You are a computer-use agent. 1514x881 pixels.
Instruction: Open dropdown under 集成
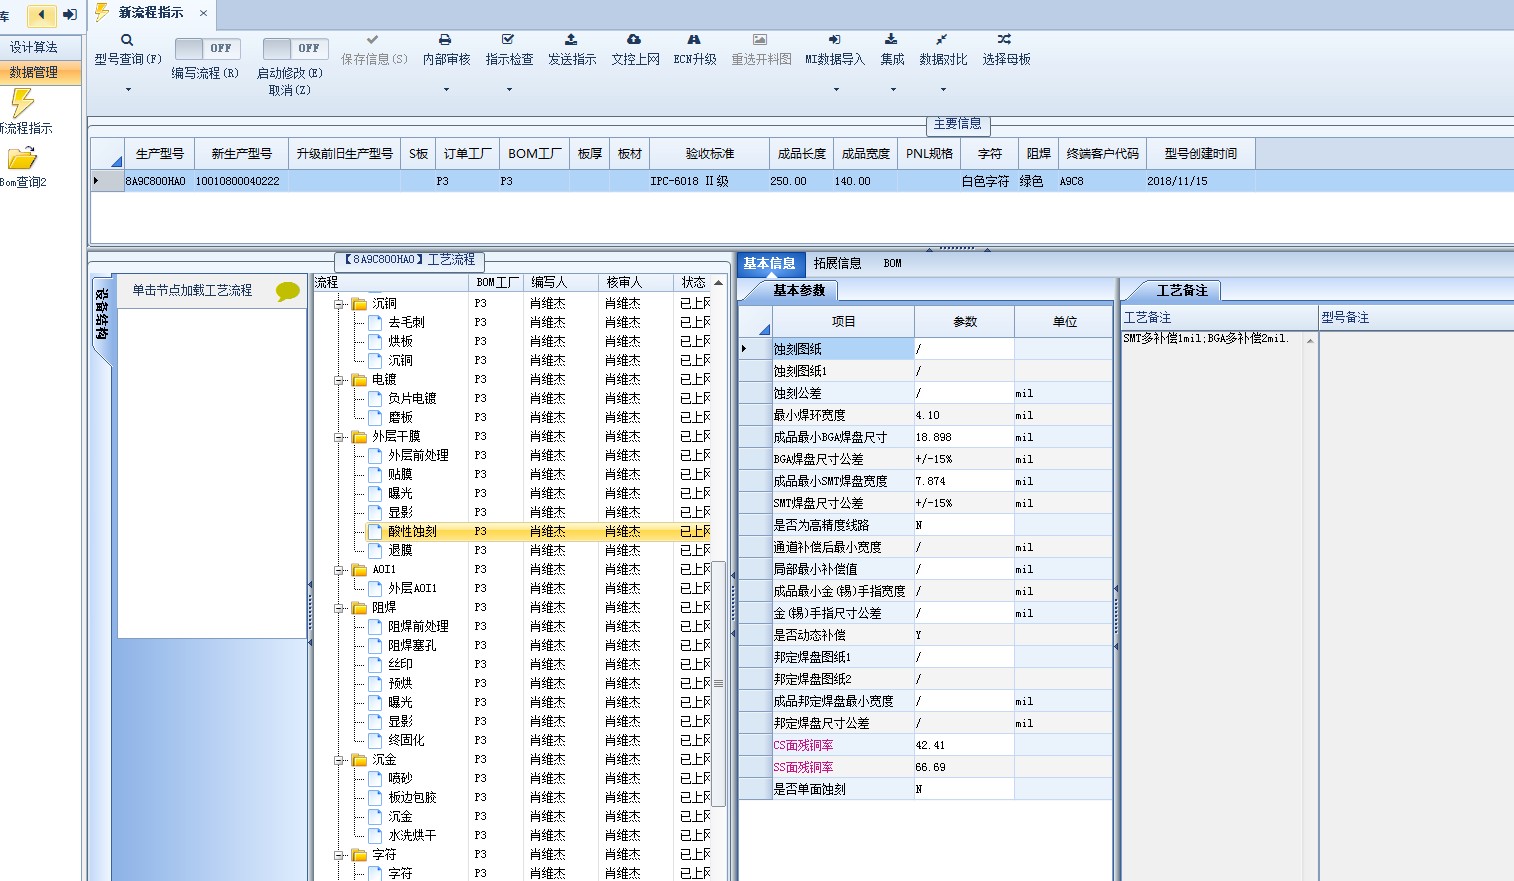tap(893, 90)
